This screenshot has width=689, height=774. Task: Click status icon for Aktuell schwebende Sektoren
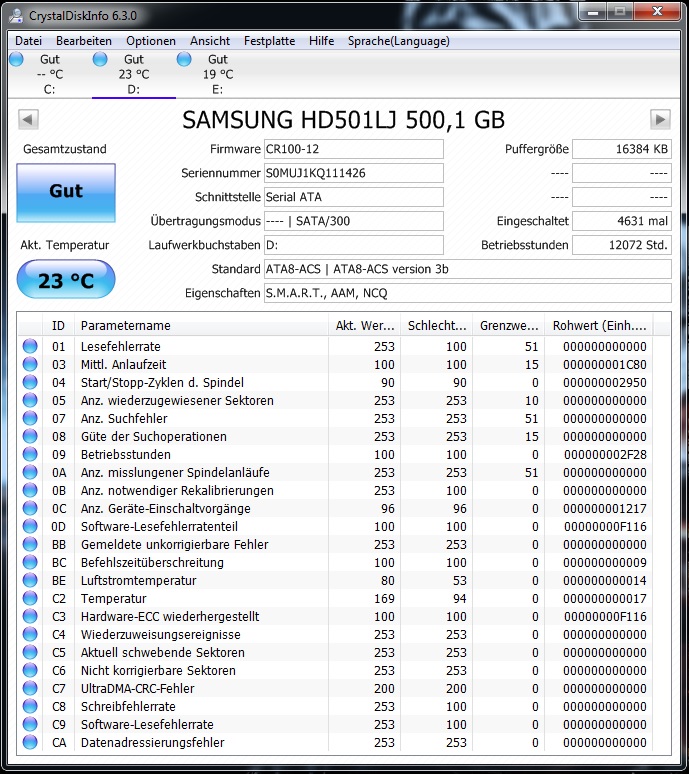30,653
